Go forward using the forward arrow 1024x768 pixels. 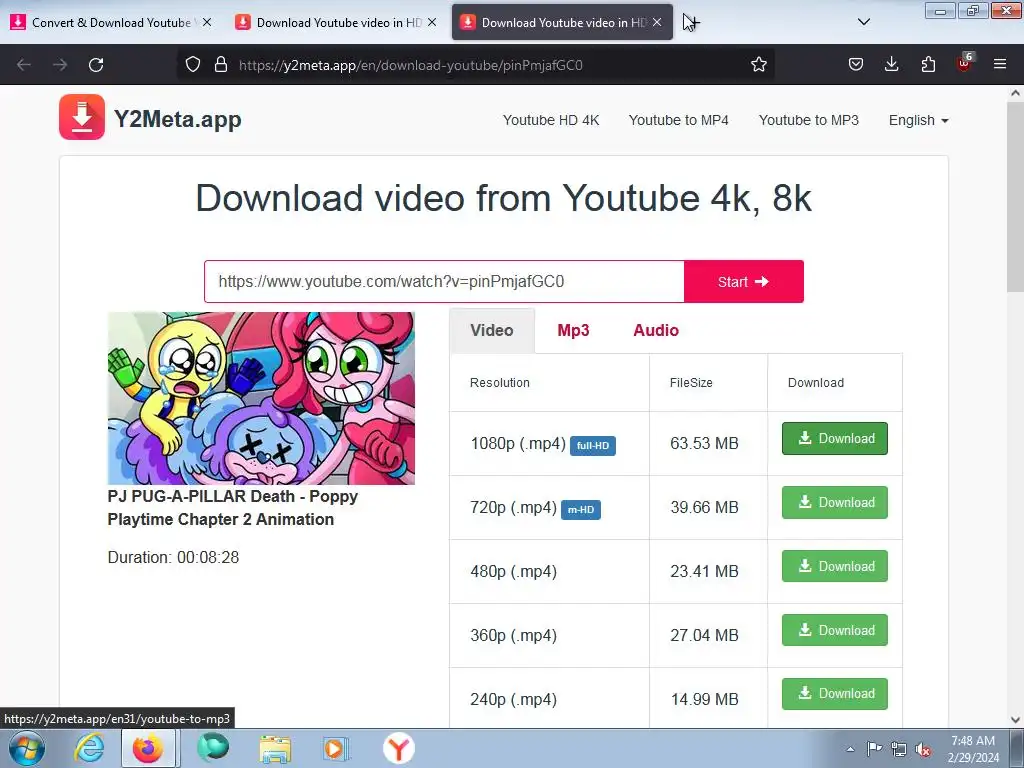click(60, 65)
